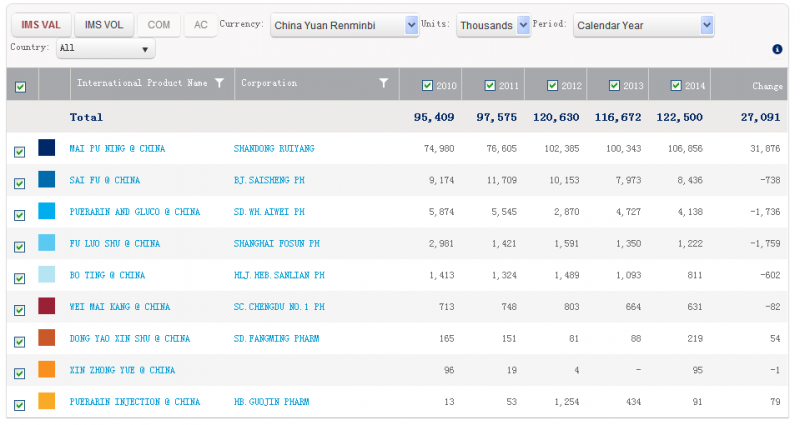The height and width of the screenshot is (425, 800).
Task: Open PUERARIN AND GLUCO @ CHINA link
Action: point(135,212)
